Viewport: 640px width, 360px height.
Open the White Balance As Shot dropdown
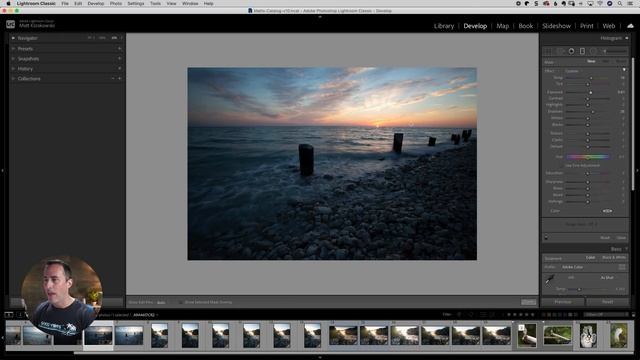click(607, 278)
